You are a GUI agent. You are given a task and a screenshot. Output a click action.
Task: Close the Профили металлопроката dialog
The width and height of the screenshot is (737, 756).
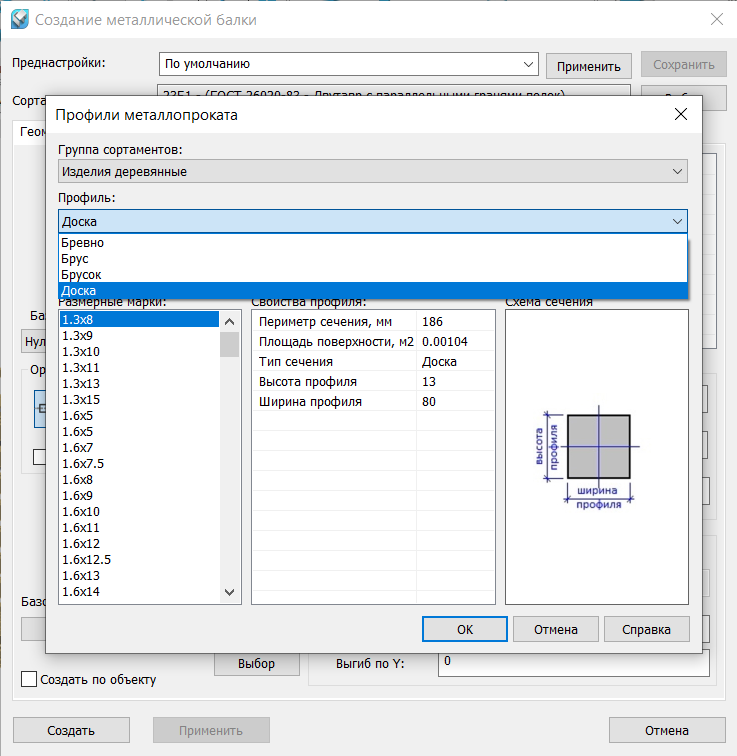[681, 114]
